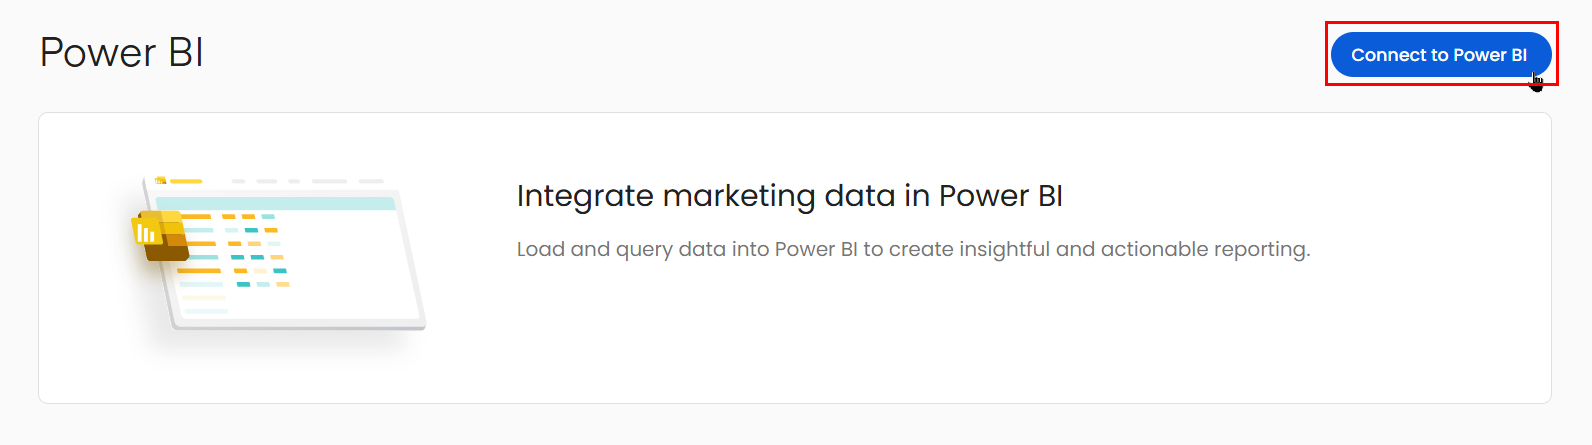This screenshot has height=445, width=1592.
Task: Click the Integrate marketing data in Power BI heading
Action: pos(789,196)
